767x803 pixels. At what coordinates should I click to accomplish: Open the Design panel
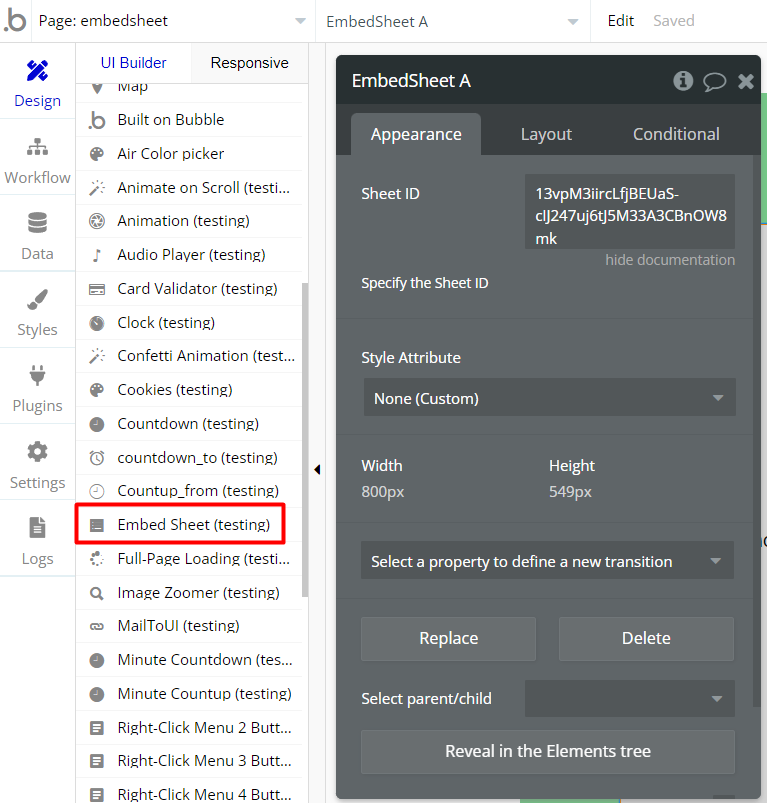coord(37,85)
